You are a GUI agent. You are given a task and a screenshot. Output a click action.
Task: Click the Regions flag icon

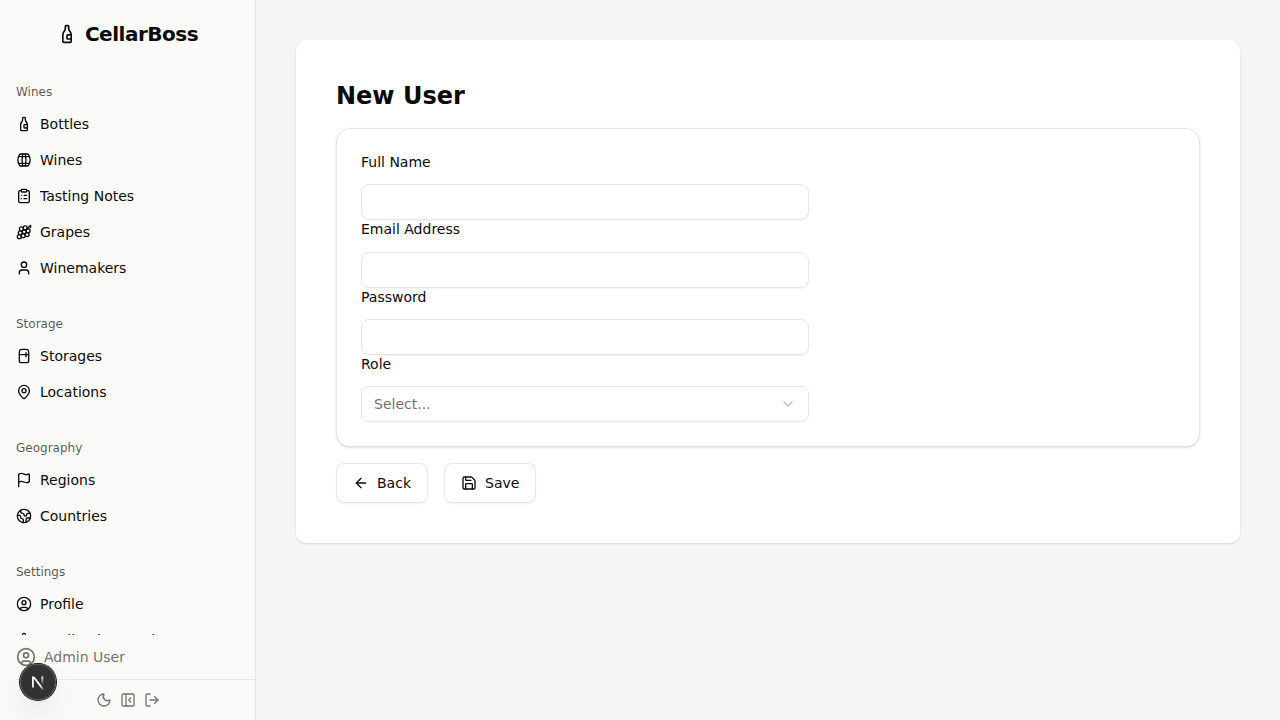tap(24, 480)
